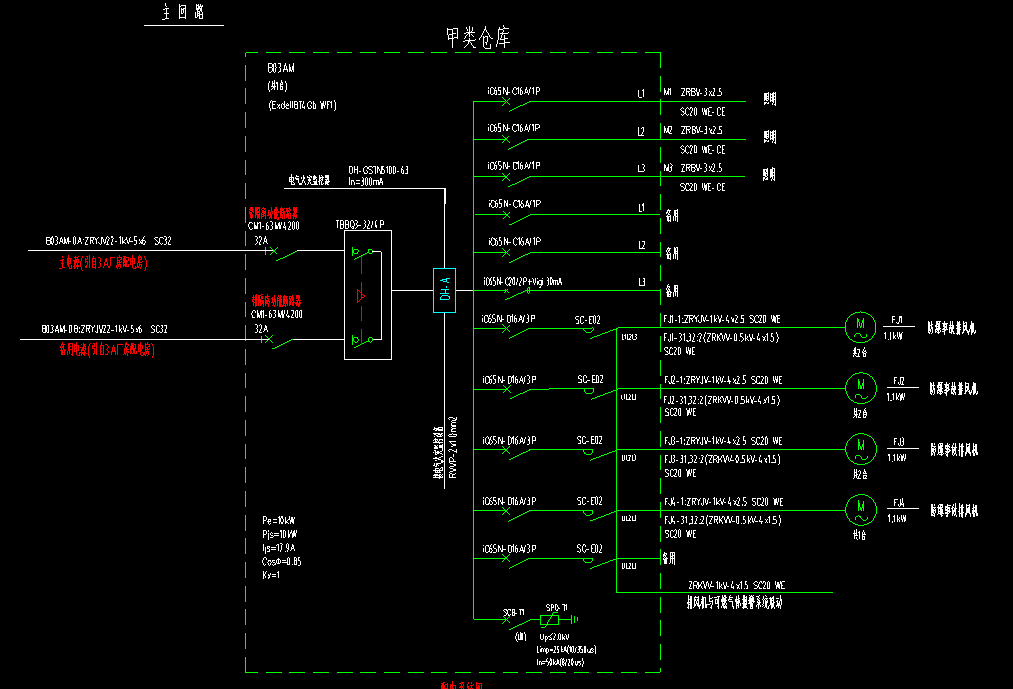The width and height of the screenshot is (1013, 689).
Task: Select the motor symbol on circuit FJ3
Action: point(861,449)
